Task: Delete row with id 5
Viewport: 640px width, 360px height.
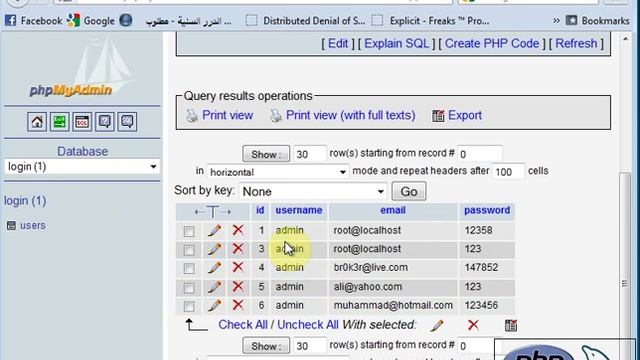Action: click(x=238, y=287)
